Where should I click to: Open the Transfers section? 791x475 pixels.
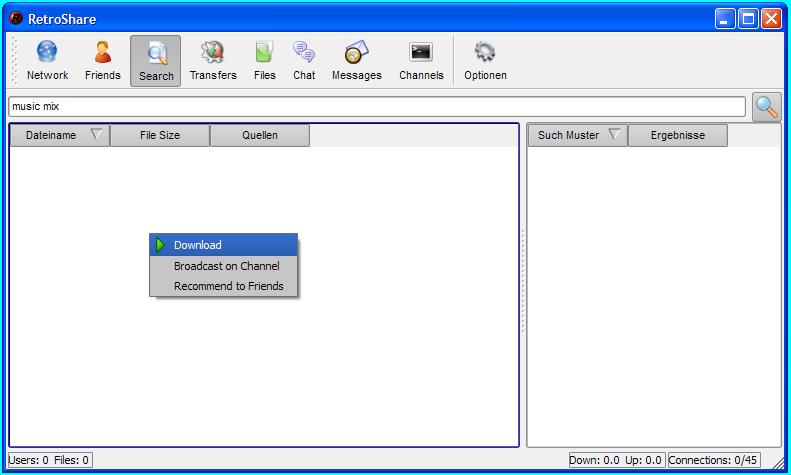213,61
